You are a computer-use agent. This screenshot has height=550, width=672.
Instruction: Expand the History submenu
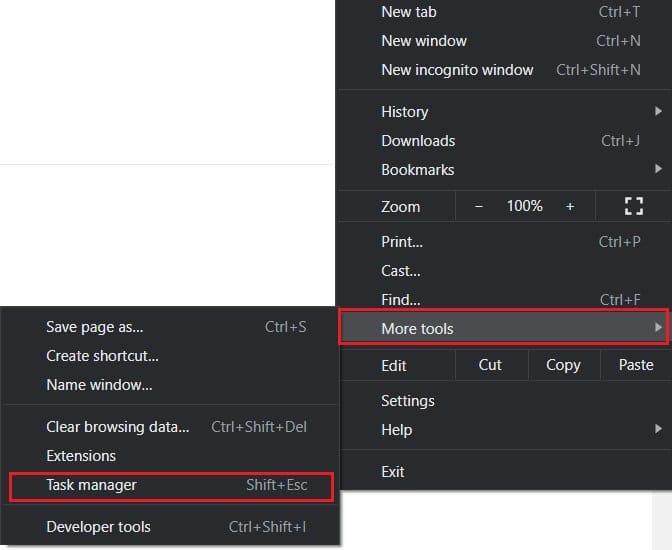[x=504, y=112]
